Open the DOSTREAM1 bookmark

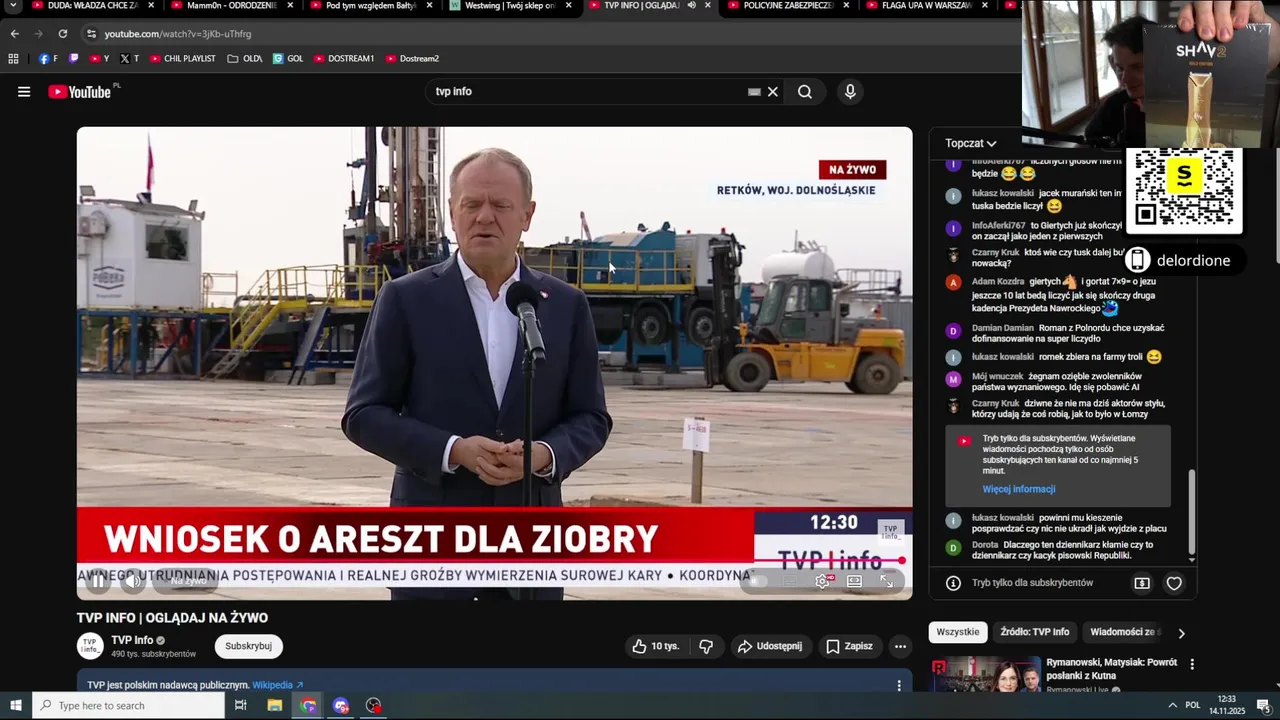pos(344,59)
